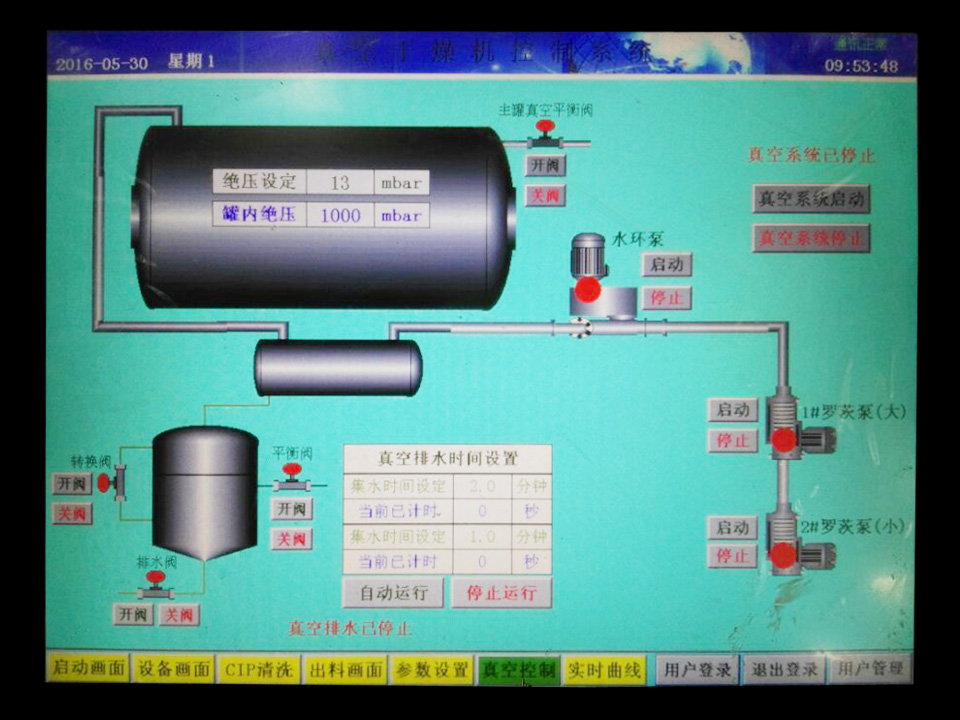The image size is (960, 720).
Task: Open the 实时曲线 real-time curve tab
Action: [604, 669]
